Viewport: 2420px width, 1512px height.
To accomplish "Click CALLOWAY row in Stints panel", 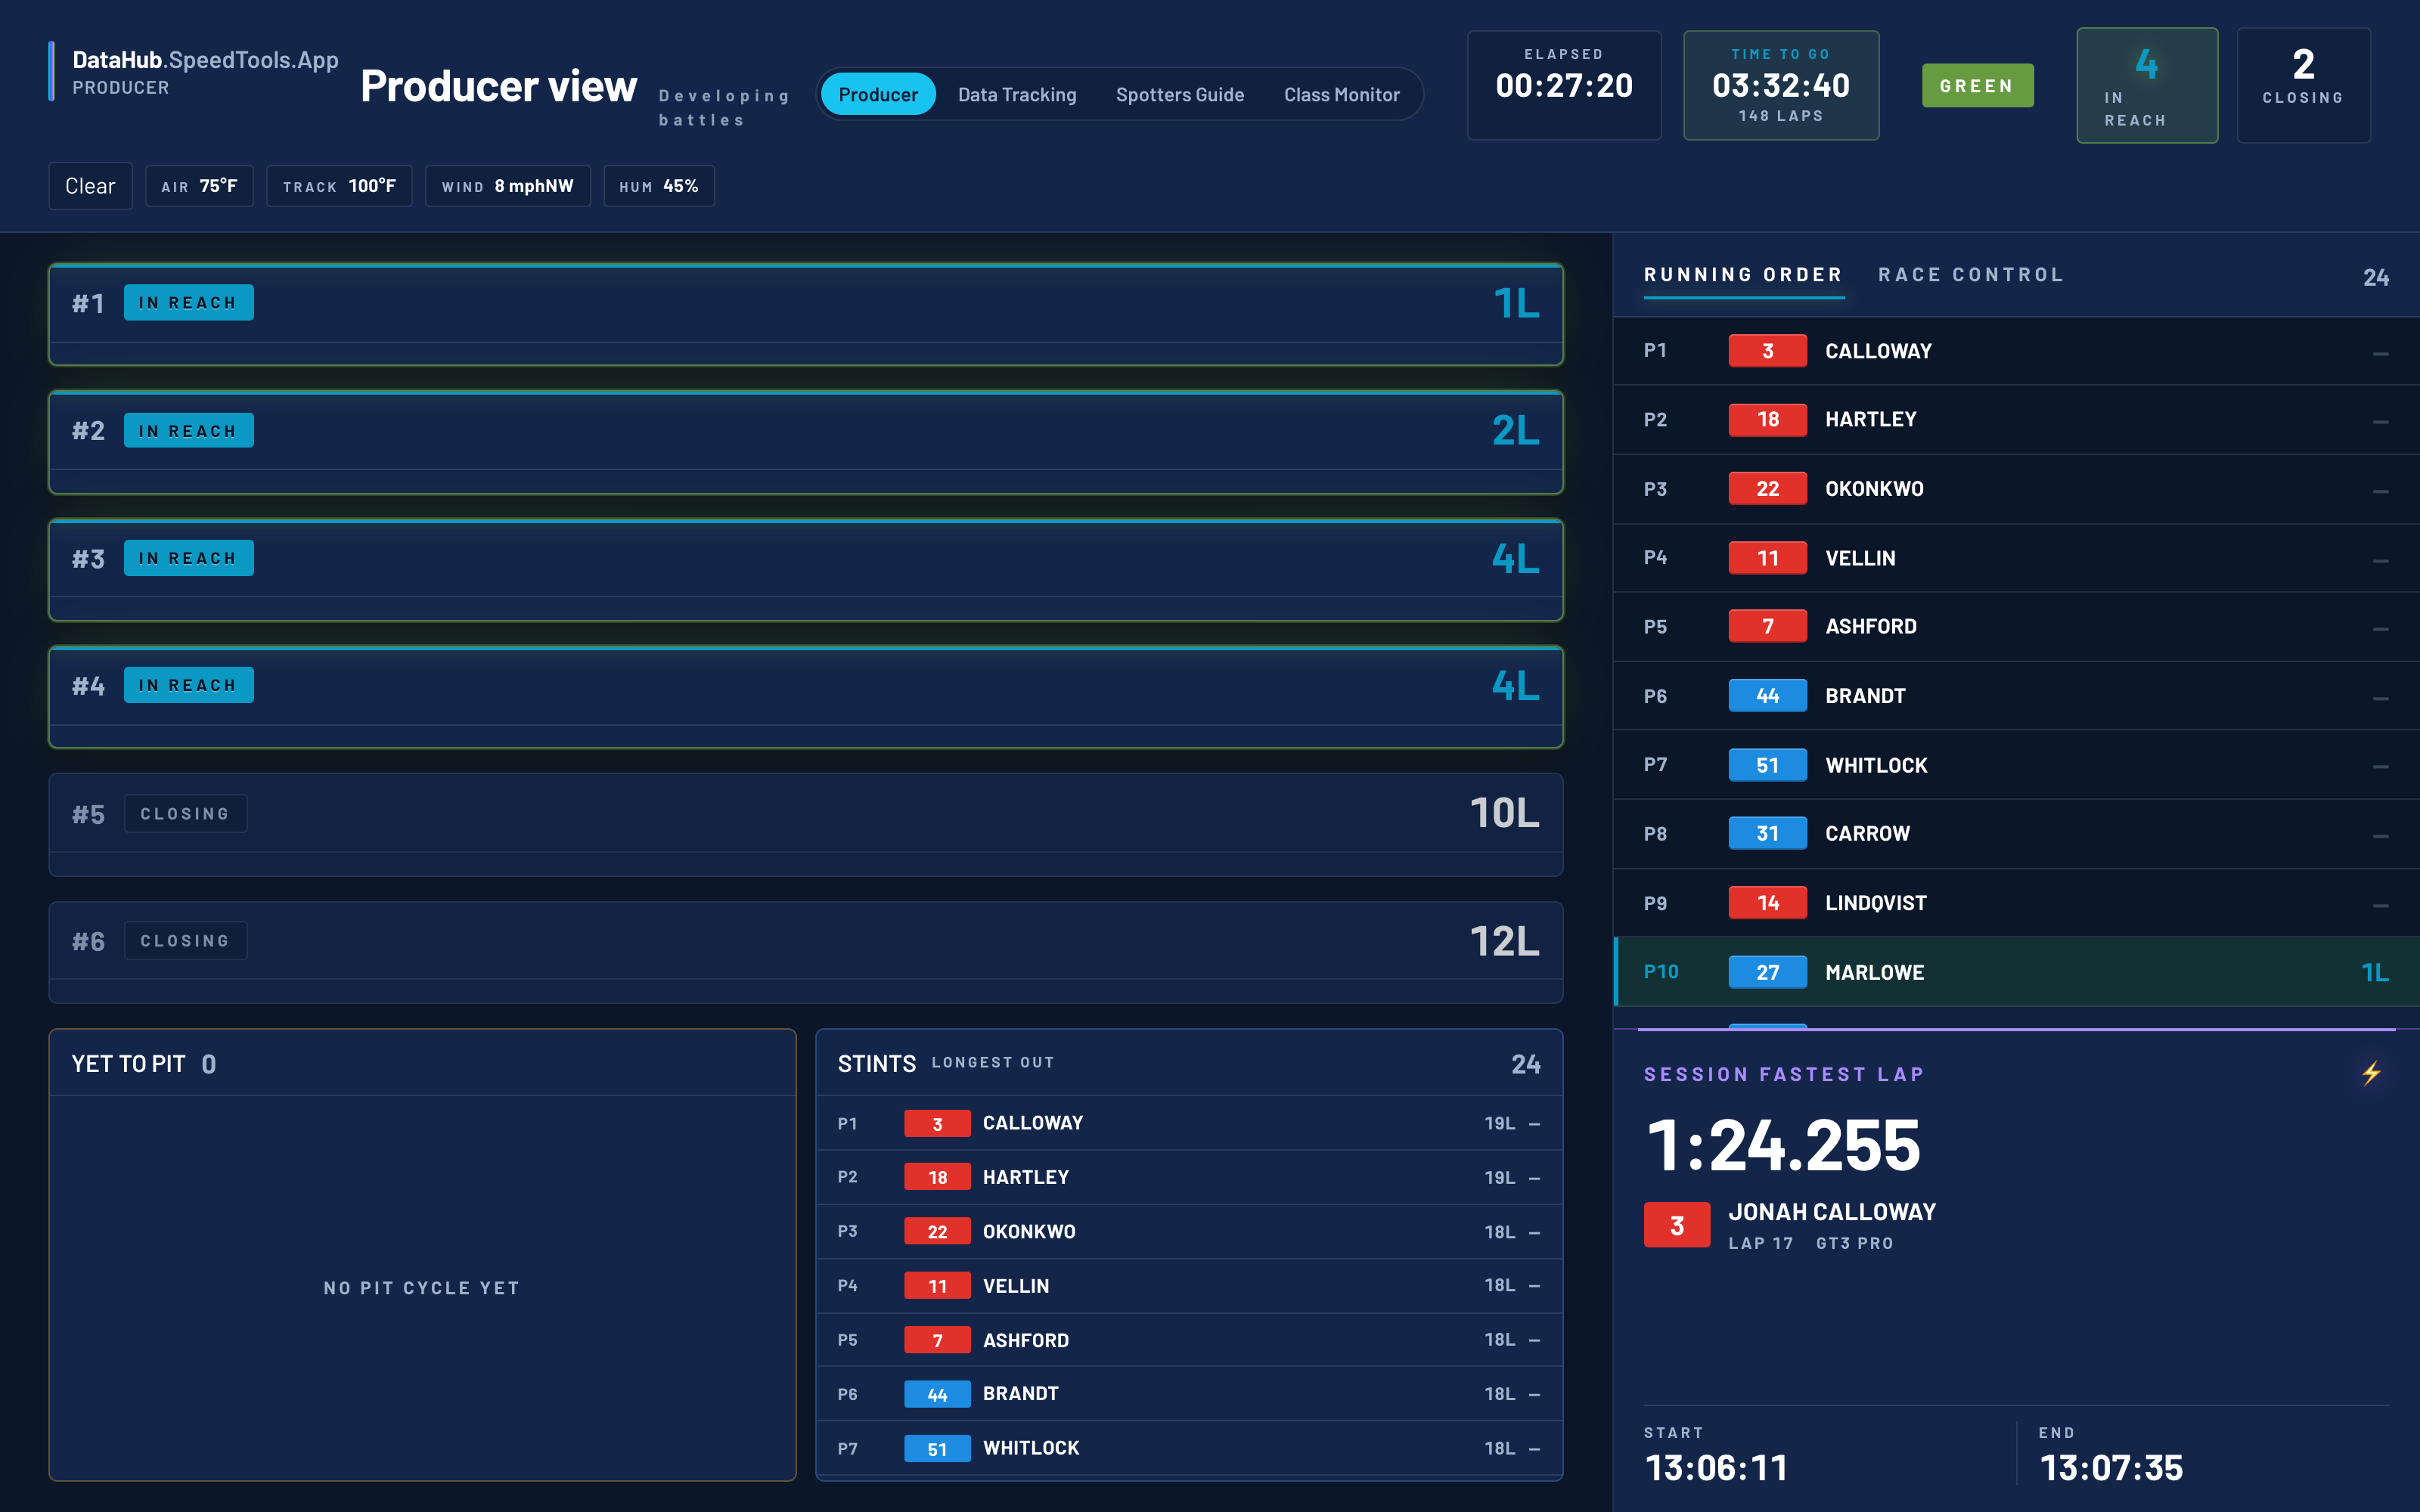I will pyautogui.click(x=1189, y=1123).
